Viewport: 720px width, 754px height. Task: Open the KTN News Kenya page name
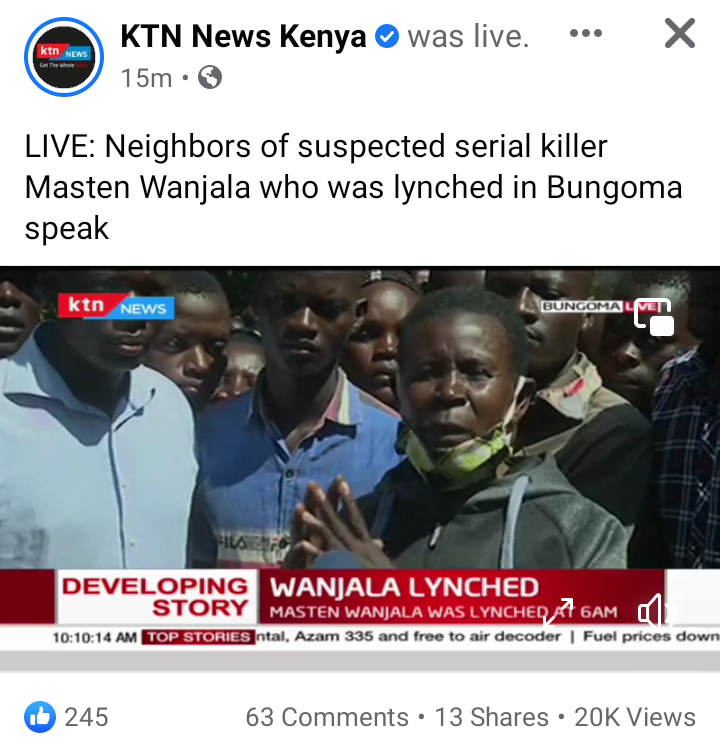click(x=243, y=37)
